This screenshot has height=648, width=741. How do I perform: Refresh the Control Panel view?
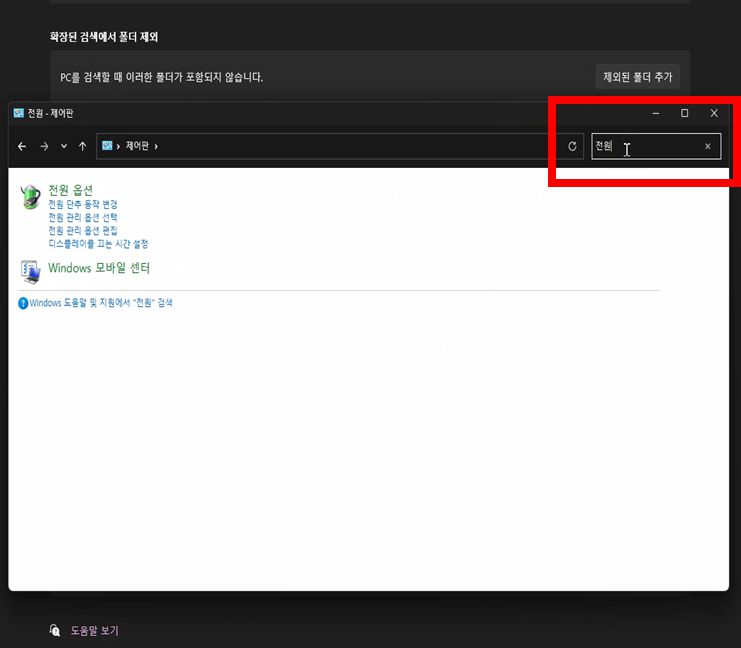(572, 147)
